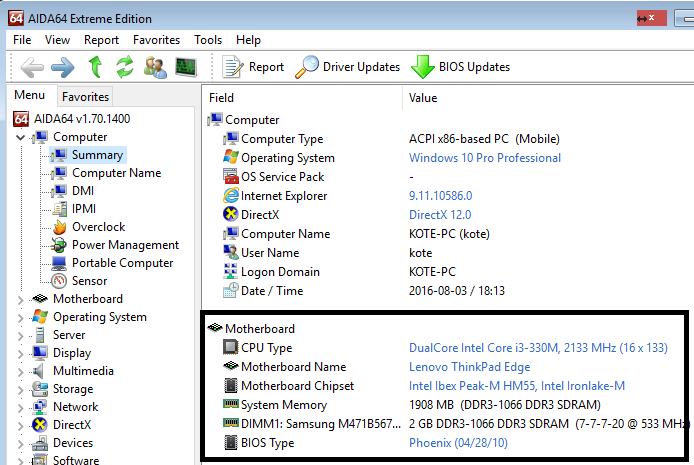The image size is (694, 465).
Task: Select Motherboard chip icon in tree
Action: (x=40, y=299)
